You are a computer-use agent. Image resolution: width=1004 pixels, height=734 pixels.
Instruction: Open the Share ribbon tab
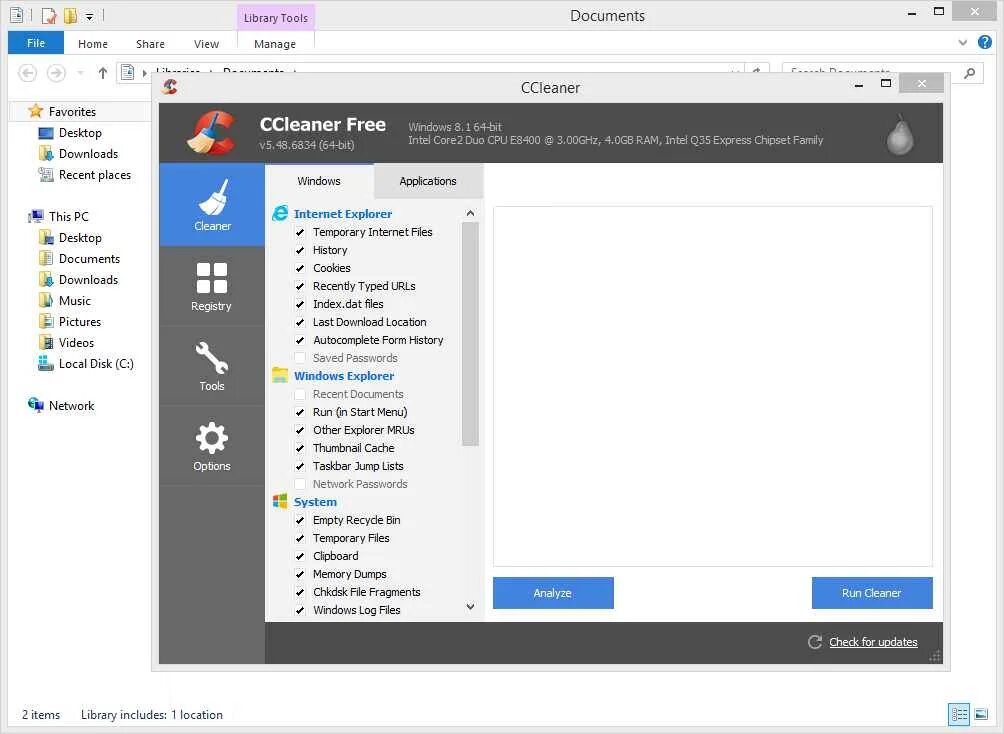[x=150, y=44]
